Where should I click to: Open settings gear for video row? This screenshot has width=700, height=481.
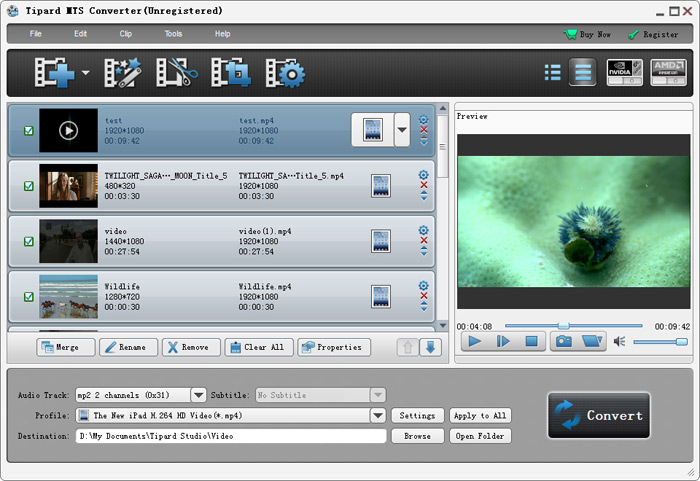[x=424, y=230]
